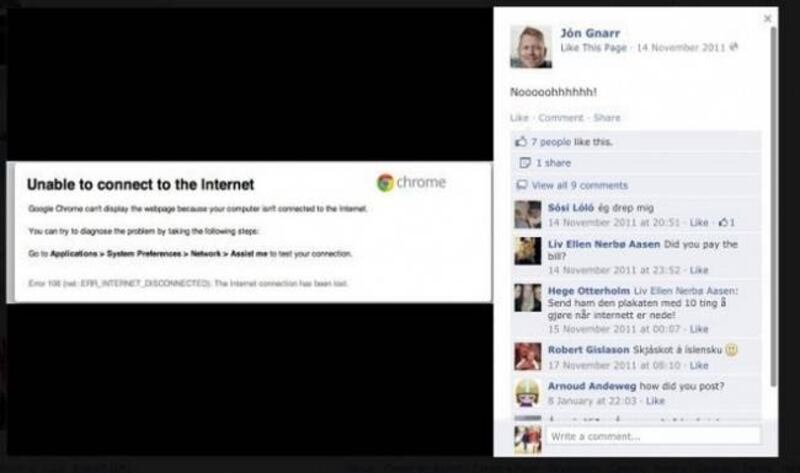Click the share icon next to 1 share
The height and width of the screenshot is (473, 800).
[x=524, y=163]
